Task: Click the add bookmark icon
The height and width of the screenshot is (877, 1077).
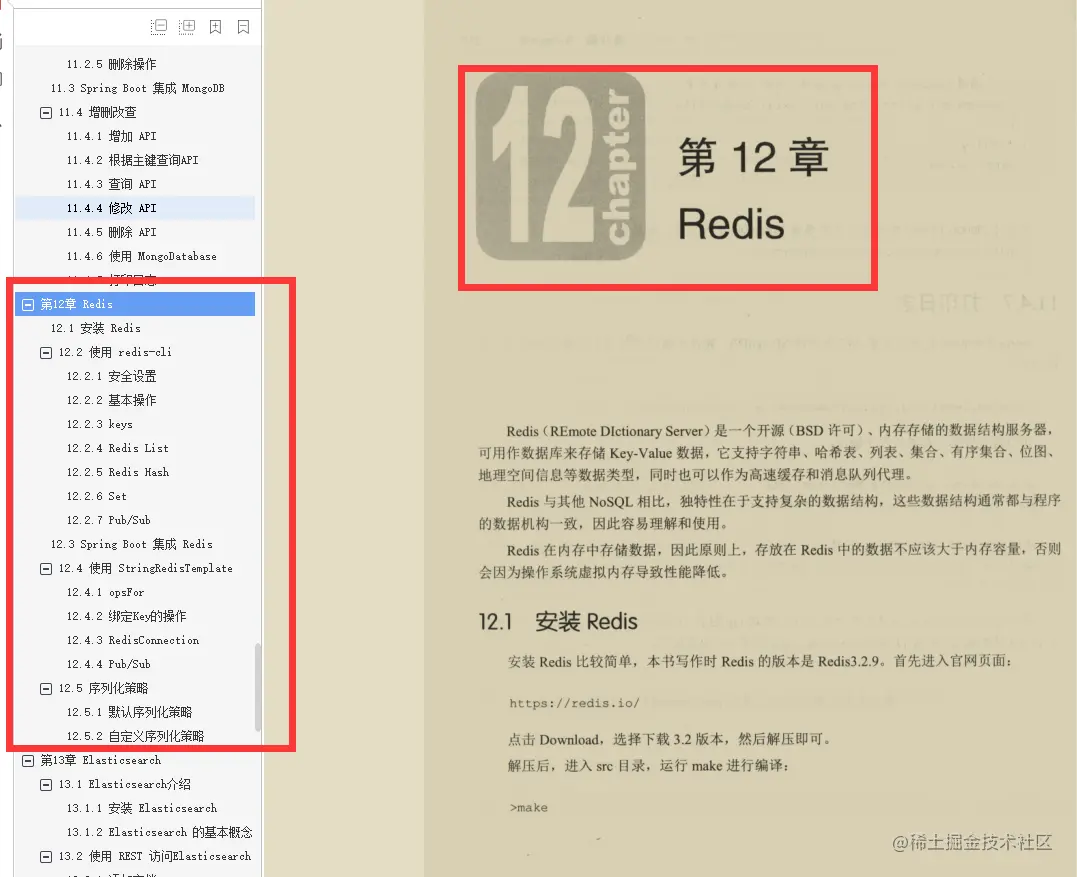Action: [215, 27]
